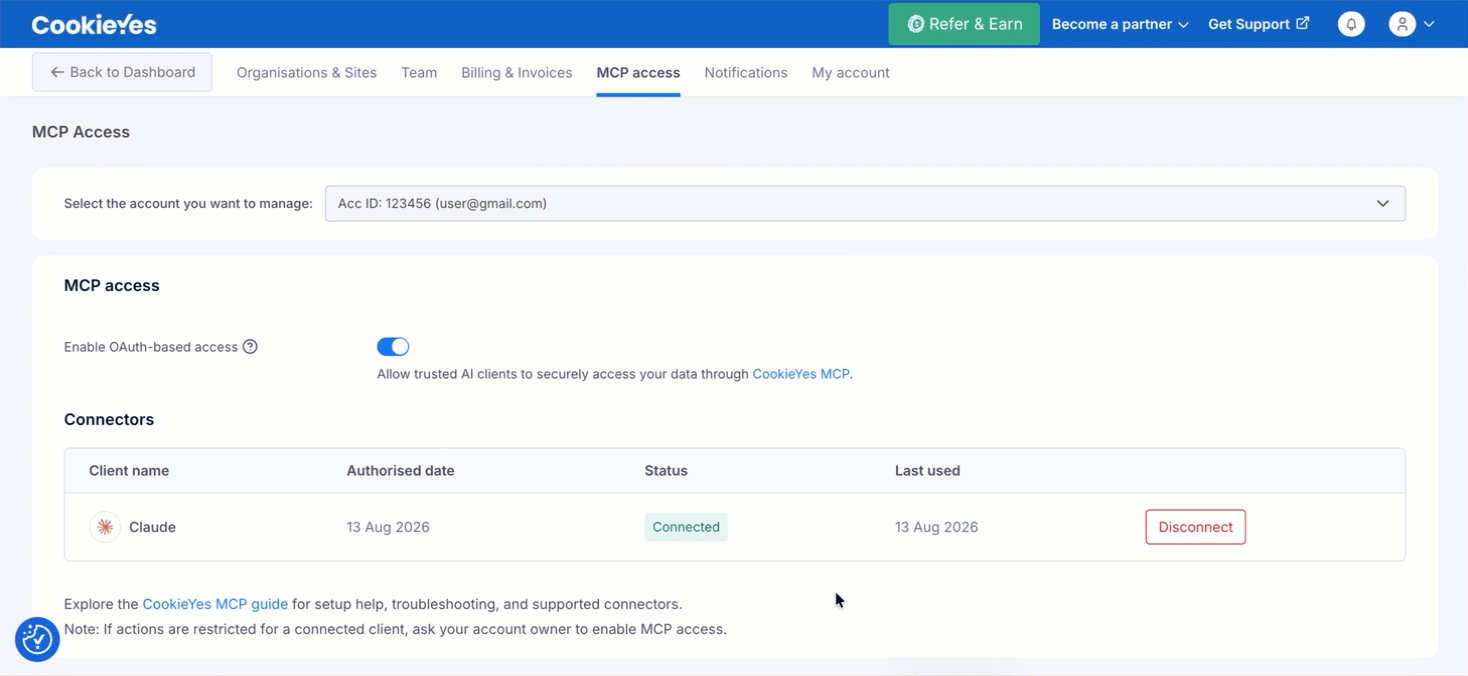Open the notifications bell icon
This screenshot has height=676, width=1468.
[1351, 24]
